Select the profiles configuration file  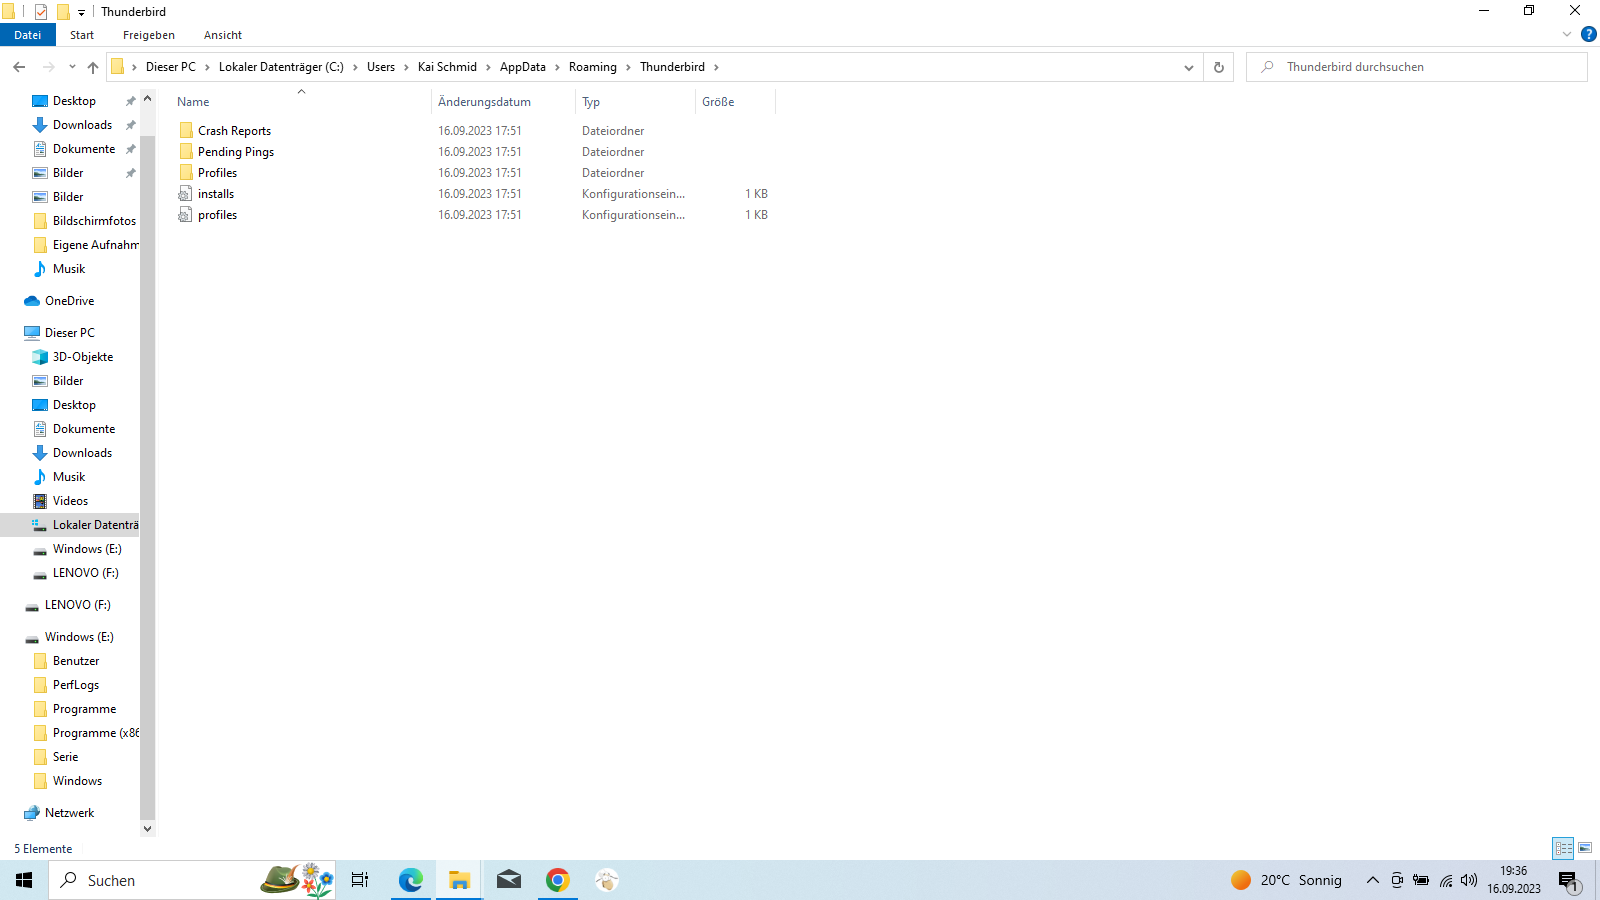tap(217, 215)
